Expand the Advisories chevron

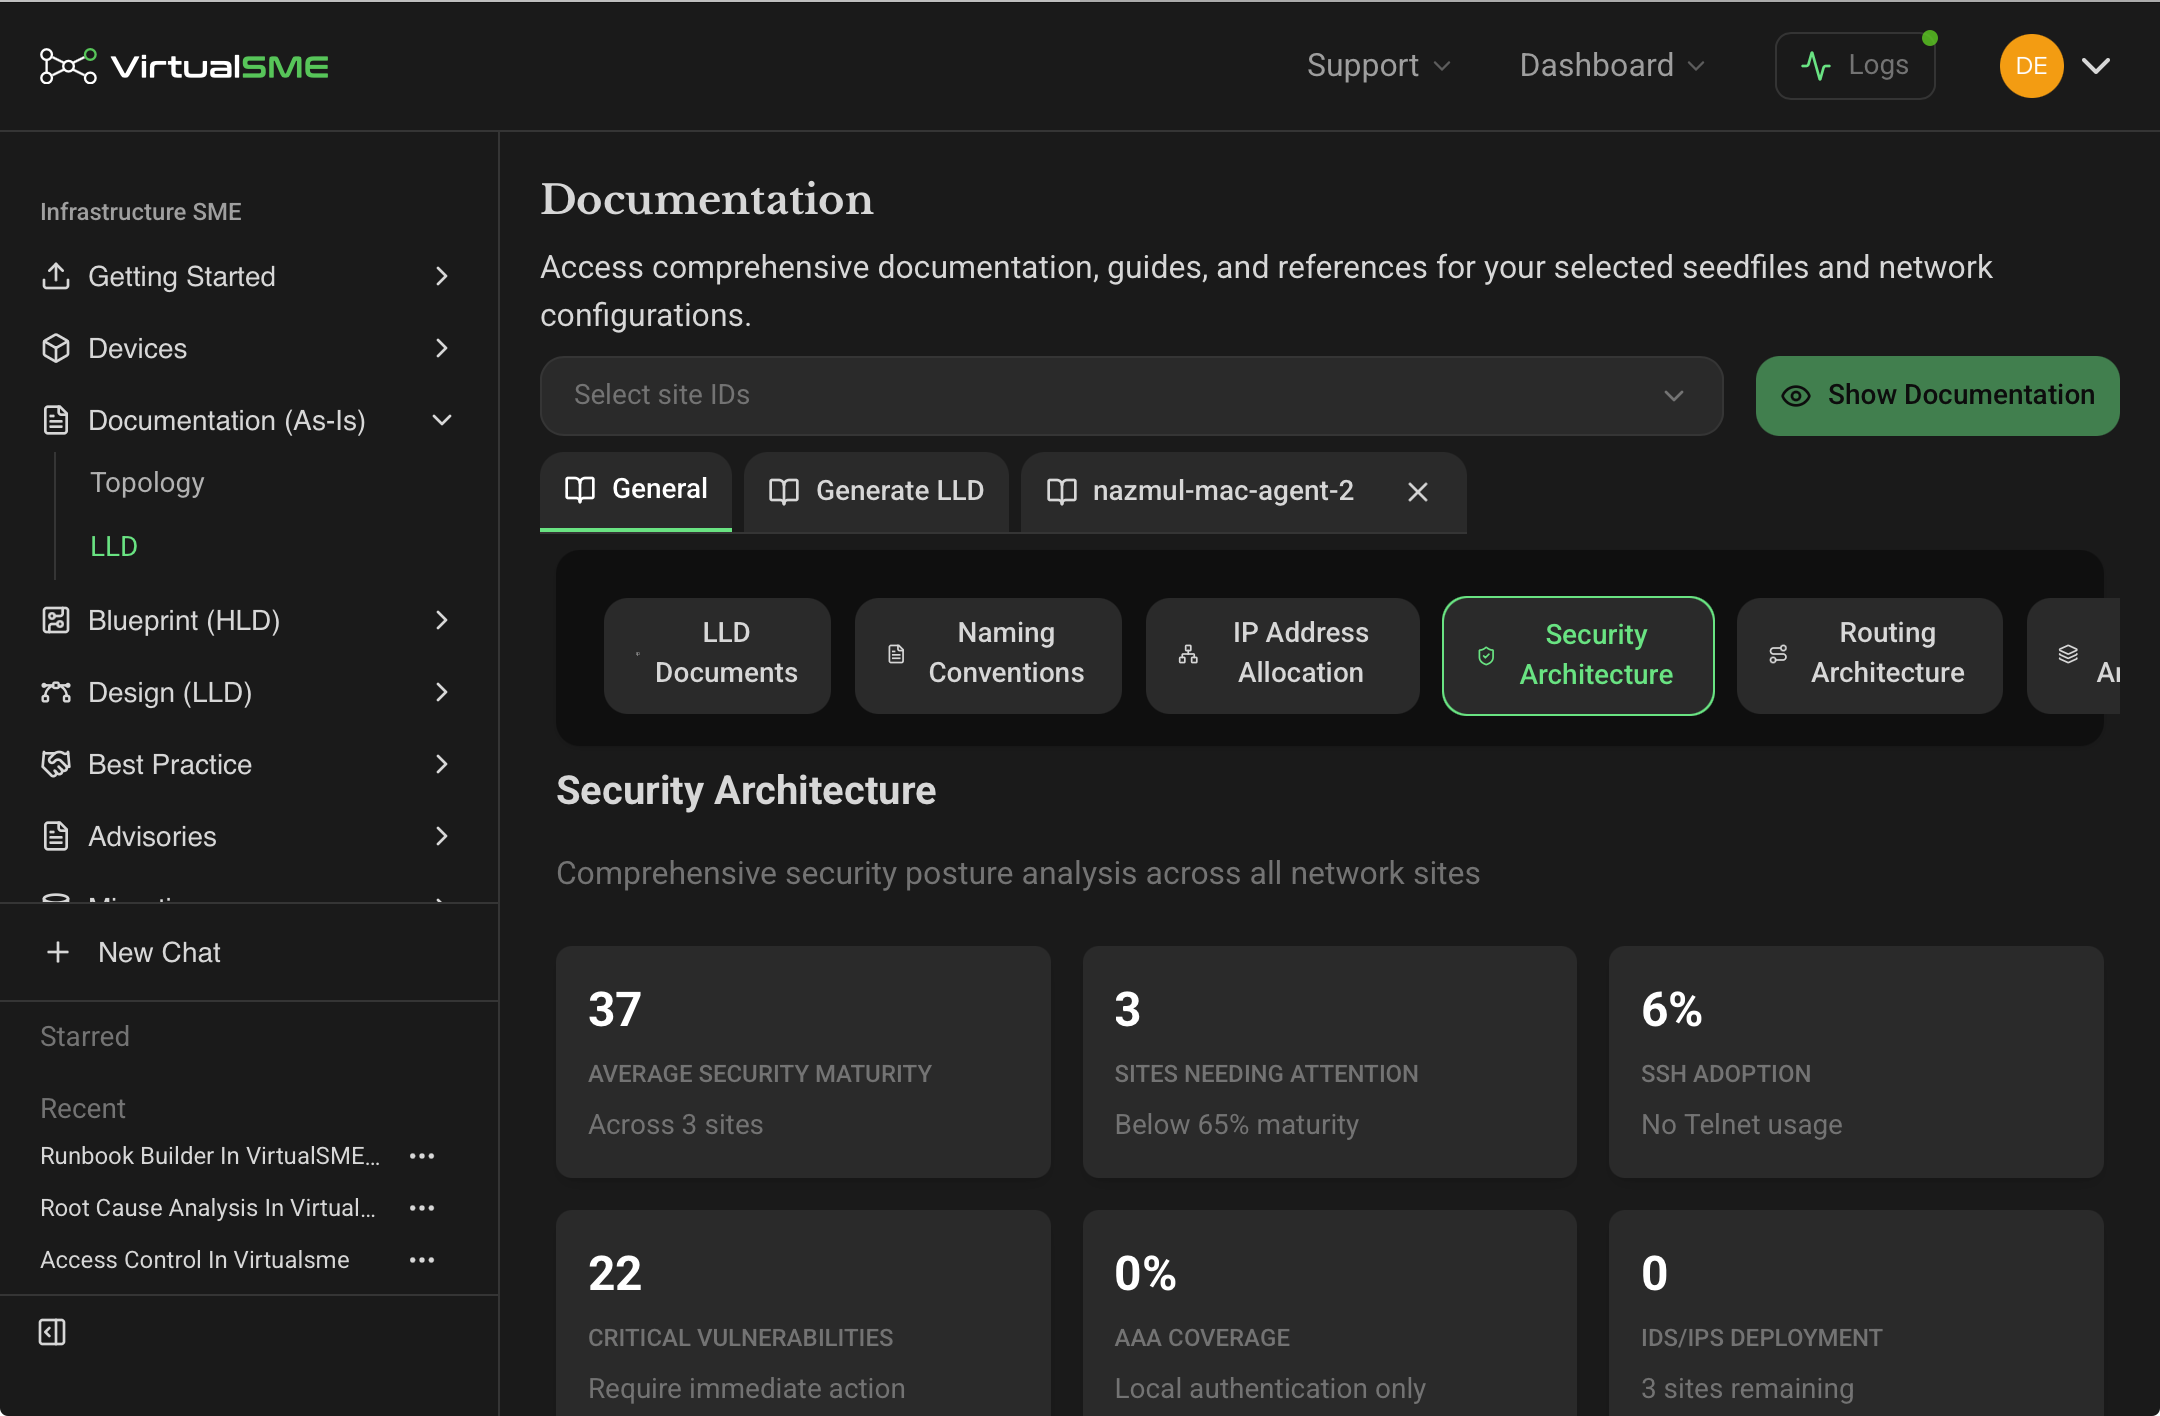442,836
